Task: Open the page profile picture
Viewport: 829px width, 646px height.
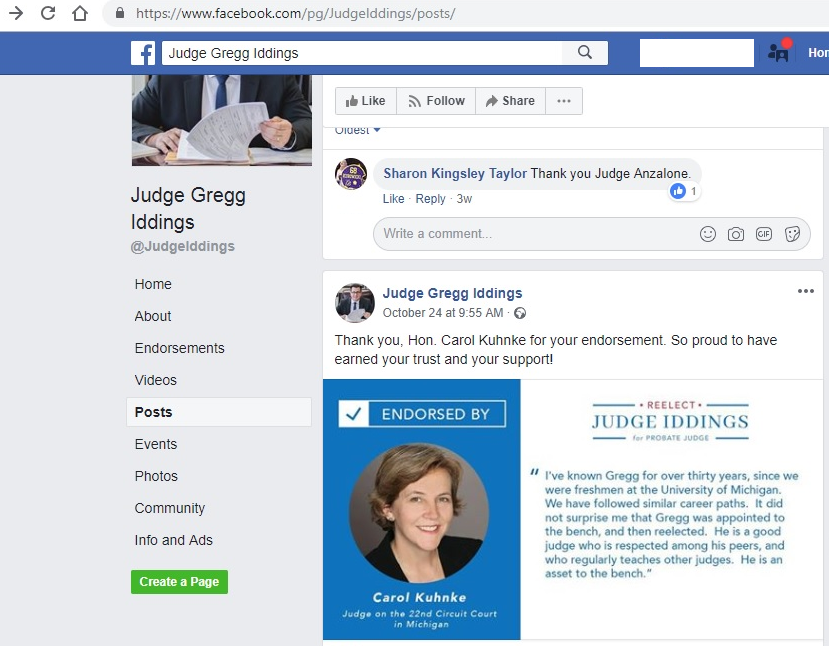Action: coord(222,120)
